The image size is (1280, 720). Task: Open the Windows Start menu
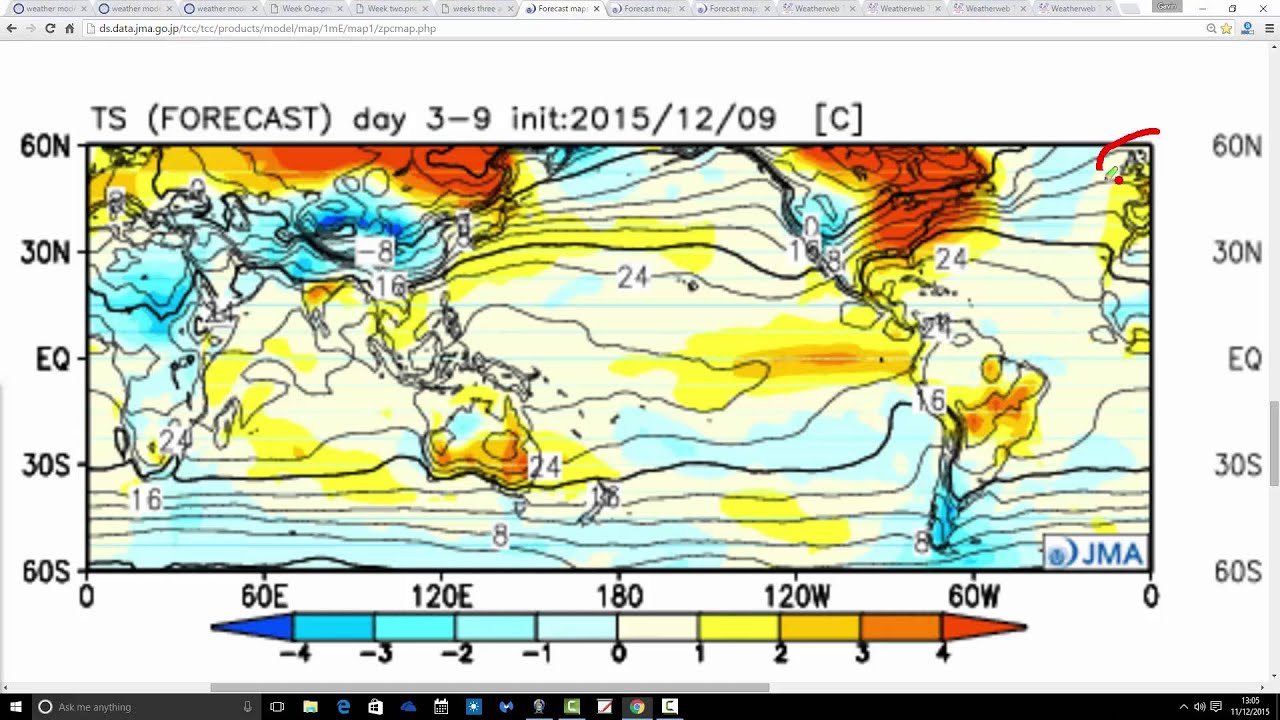[16, 707]
